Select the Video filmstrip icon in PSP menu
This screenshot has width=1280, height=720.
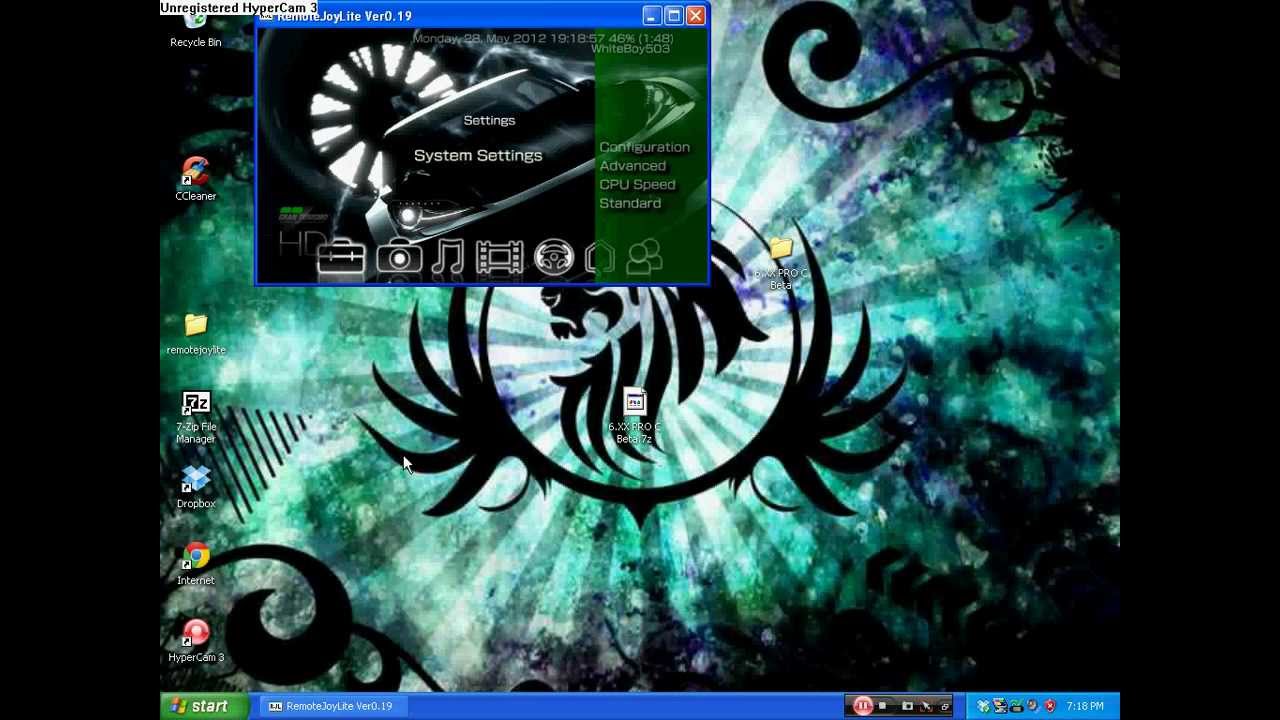499,258
